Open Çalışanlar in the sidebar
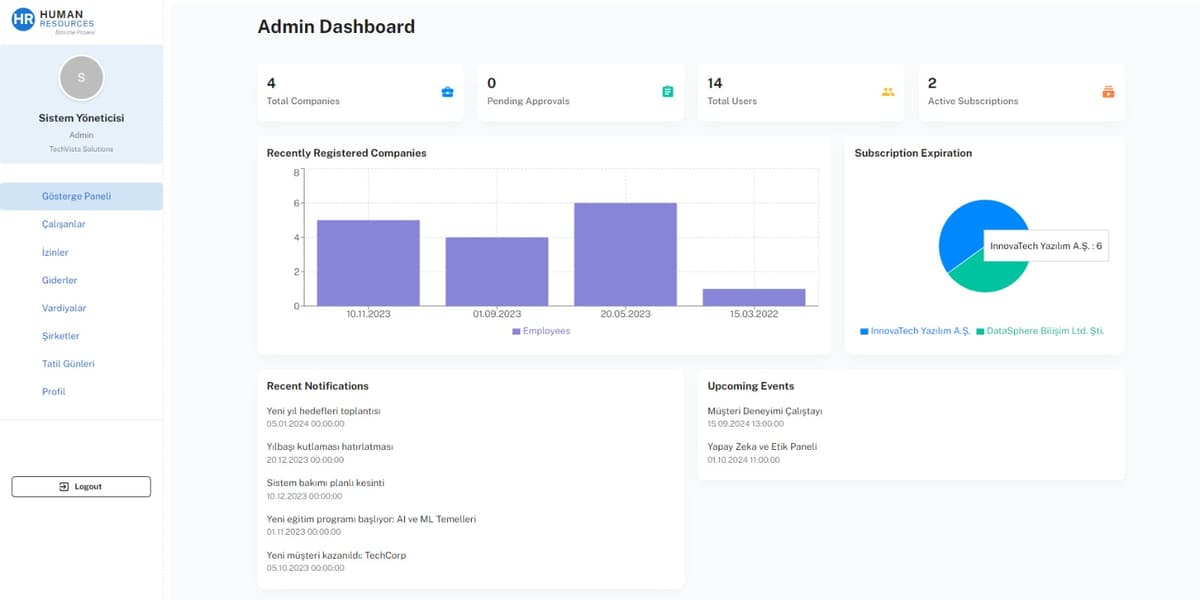Image resolution: width=1200 pixels, height=600 pixels. pos(81,224)
